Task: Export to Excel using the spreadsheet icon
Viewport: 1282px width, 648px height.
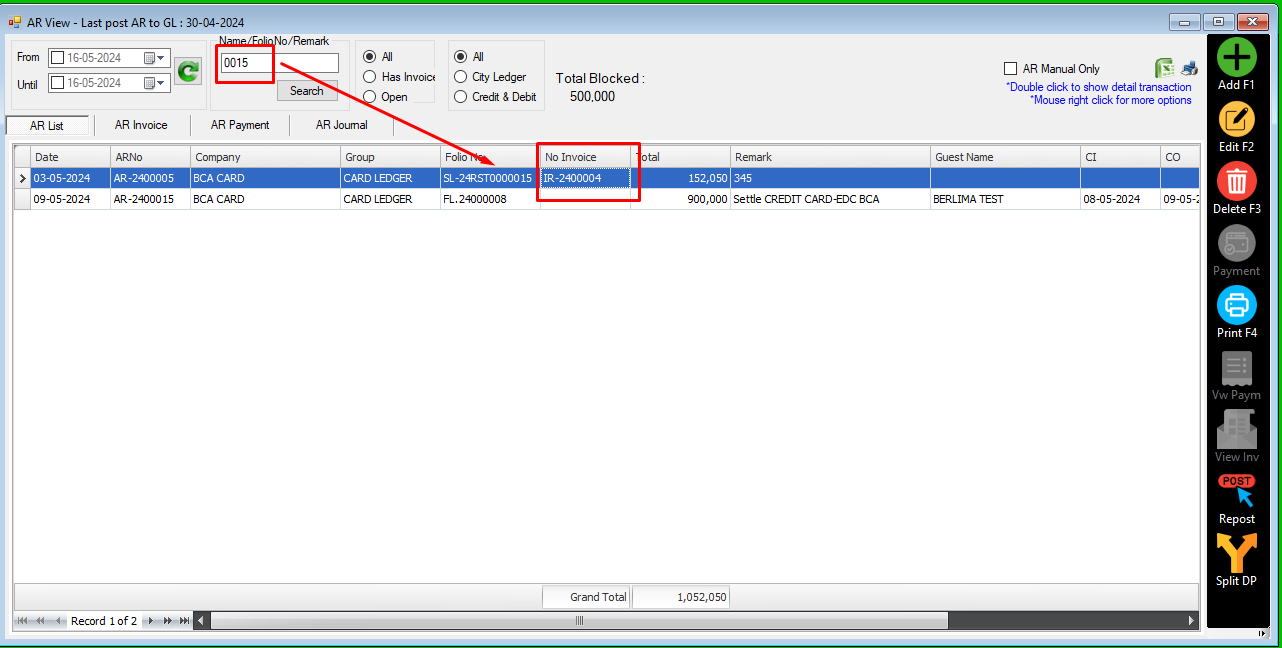Action: (x=1164, y=68)
